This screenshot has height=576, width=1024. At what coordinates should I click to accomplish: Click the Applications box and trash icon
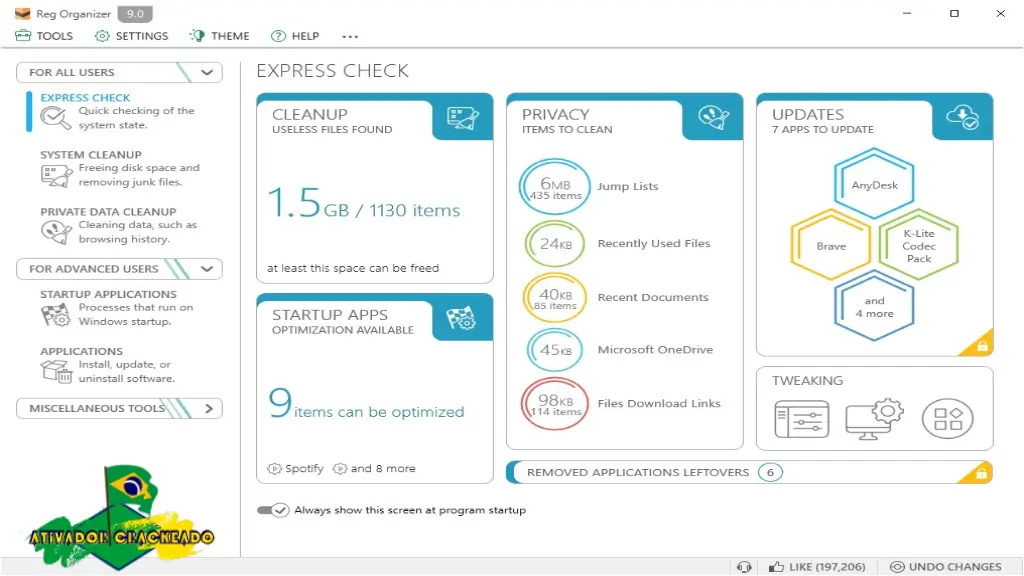(56, 371)
